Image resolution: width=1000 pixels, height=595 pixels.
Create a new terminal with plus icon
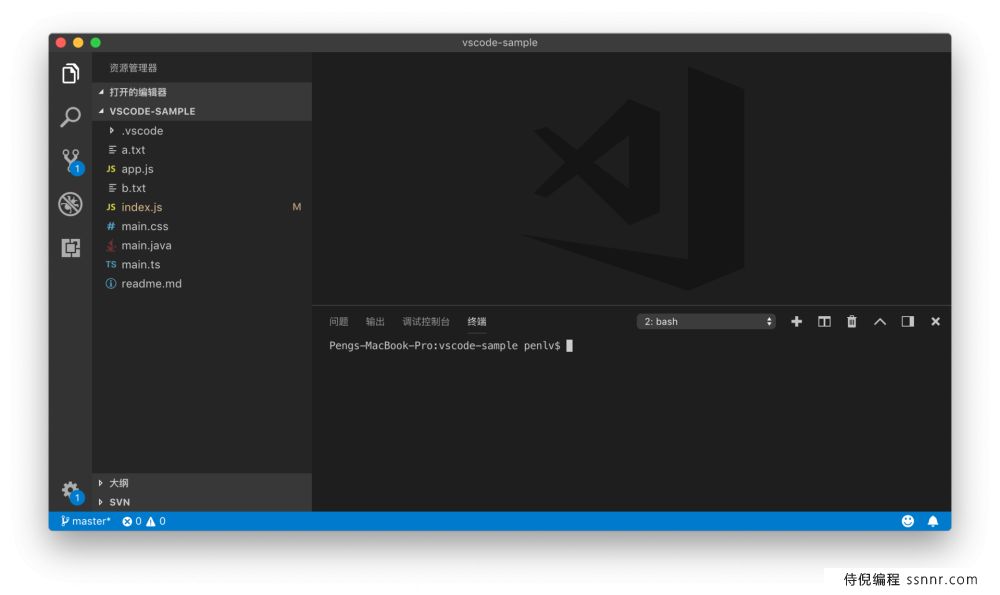coord(797,321)
